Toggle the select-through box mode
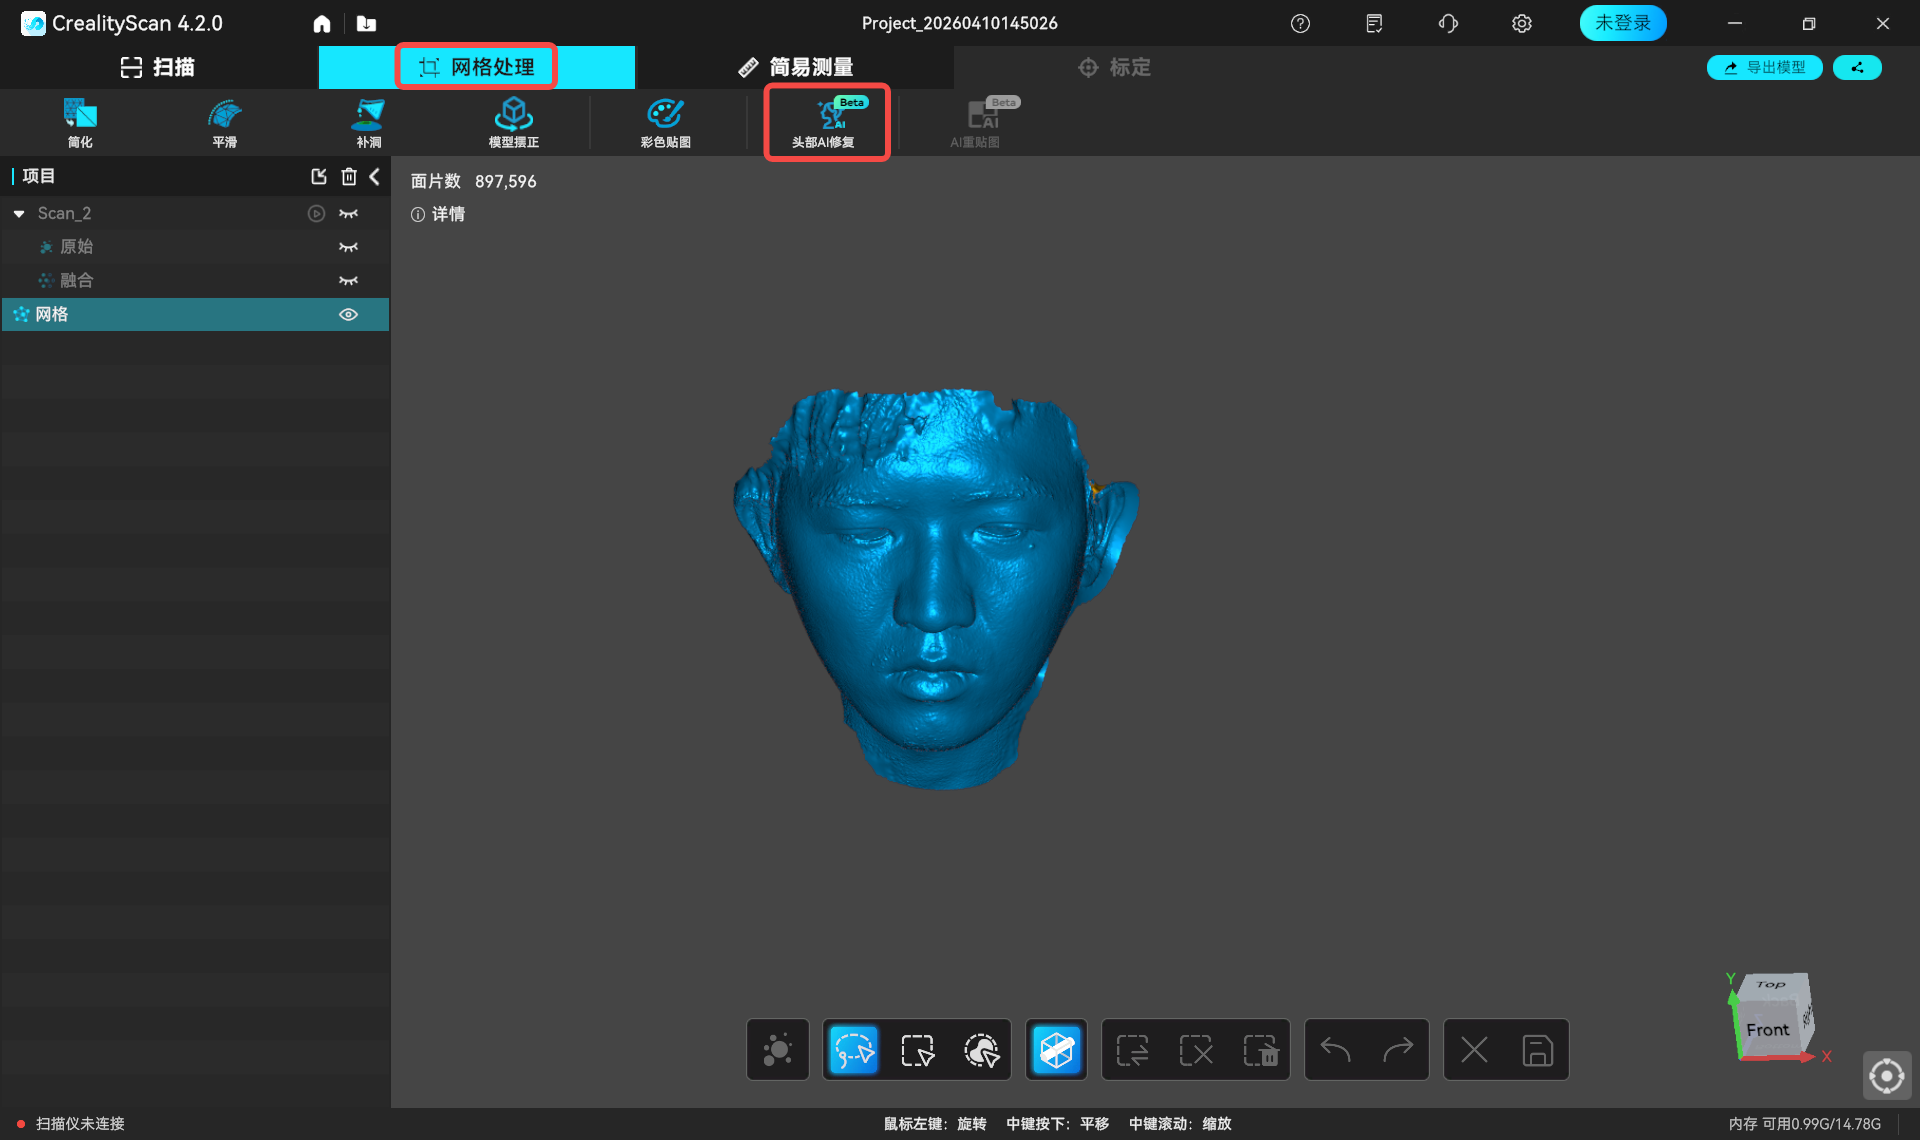Viewport: 1920px width, 1140px height. tap(1057, 1050)
